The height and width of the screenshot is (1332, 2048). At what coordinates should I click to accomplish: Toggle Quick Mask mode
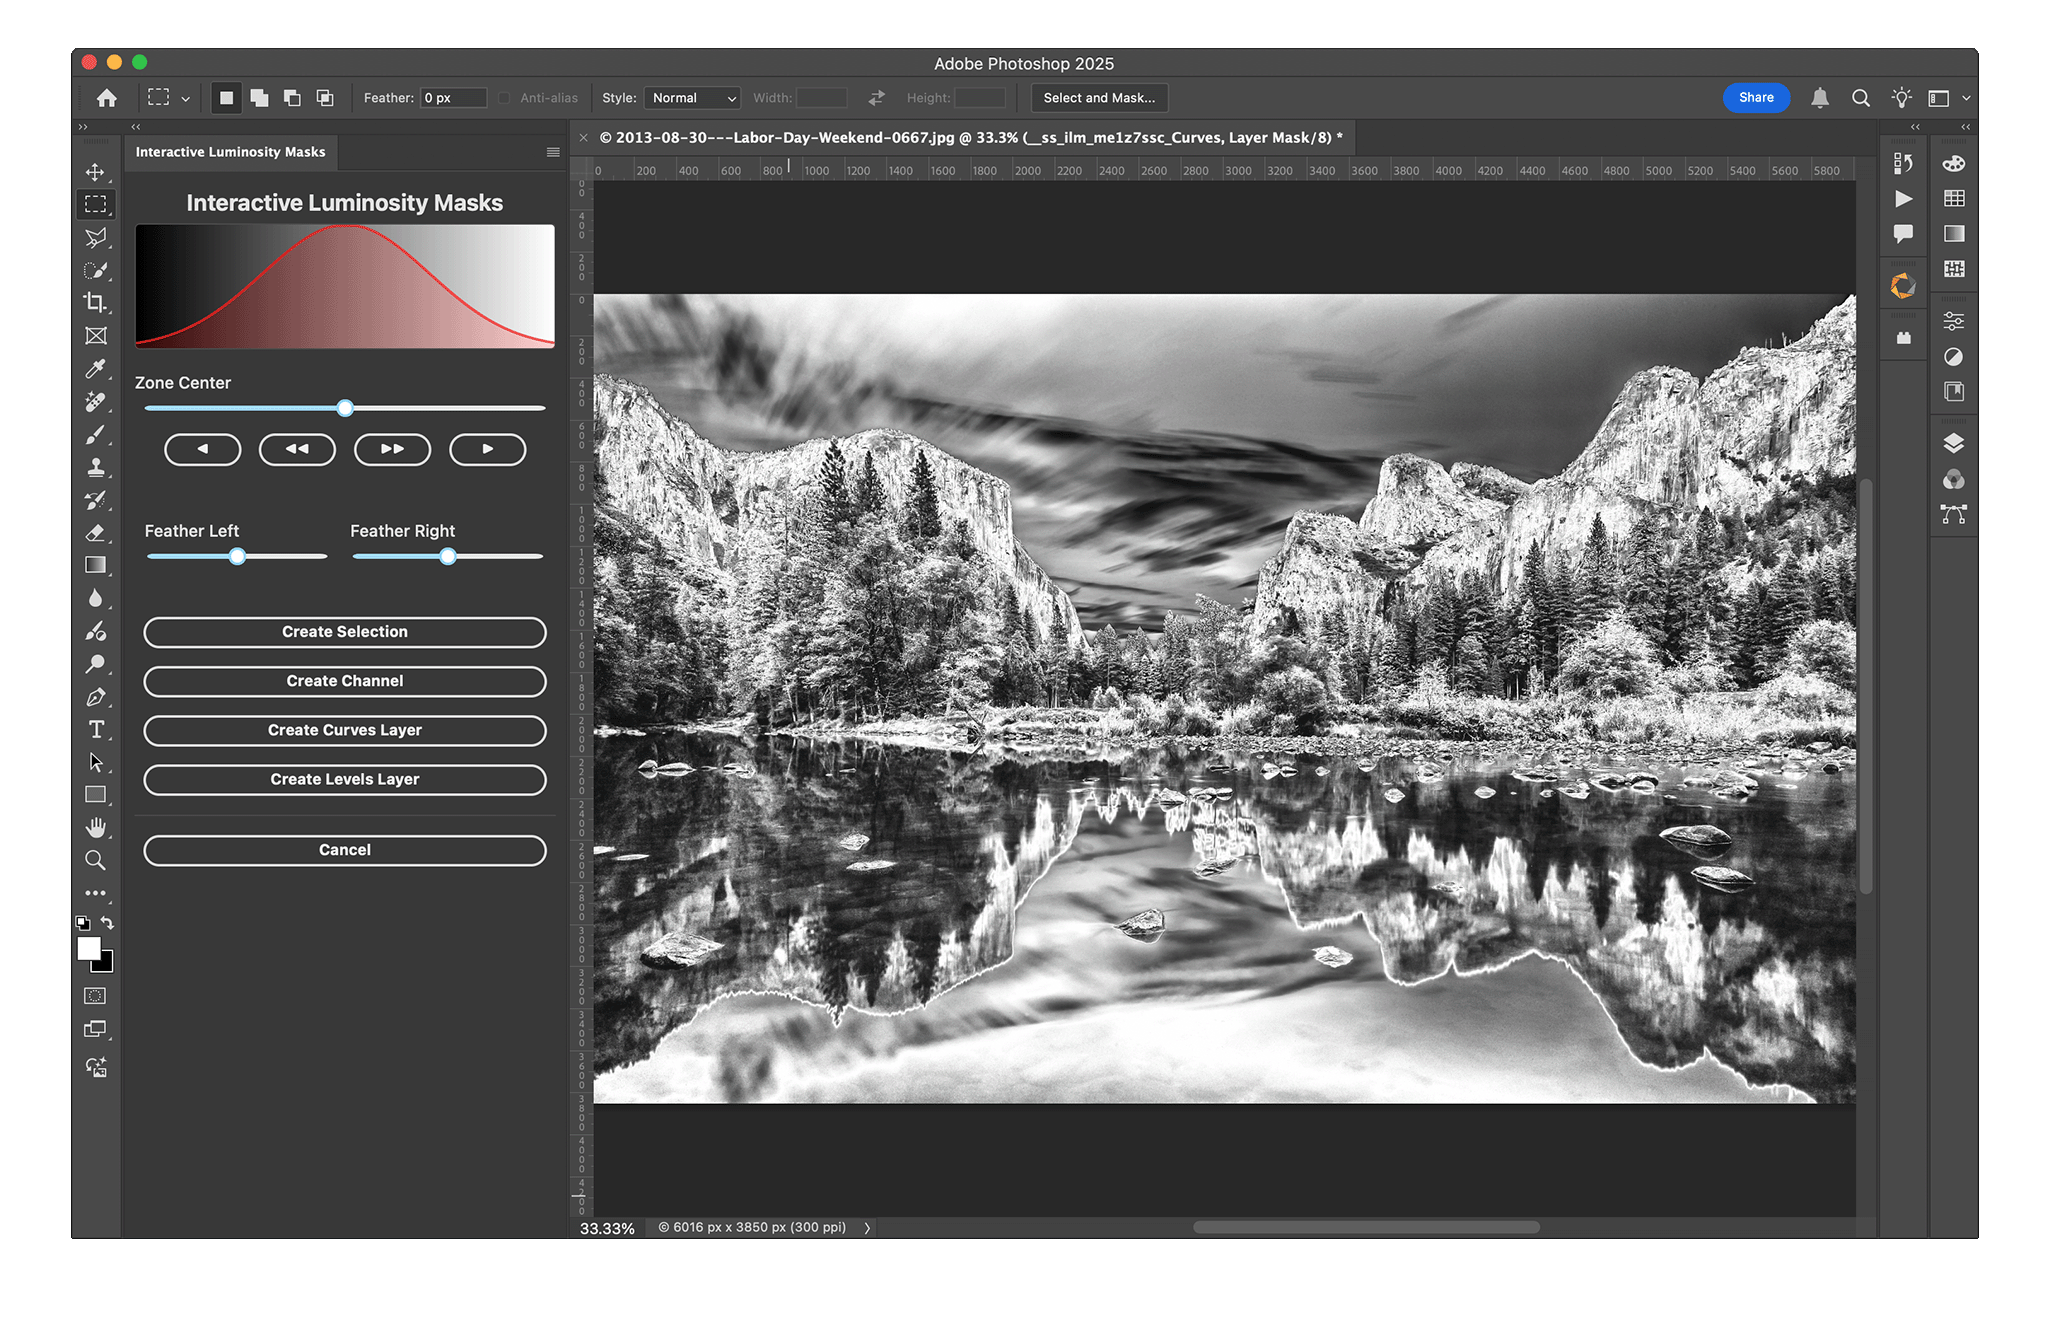(x=96, y=996)
